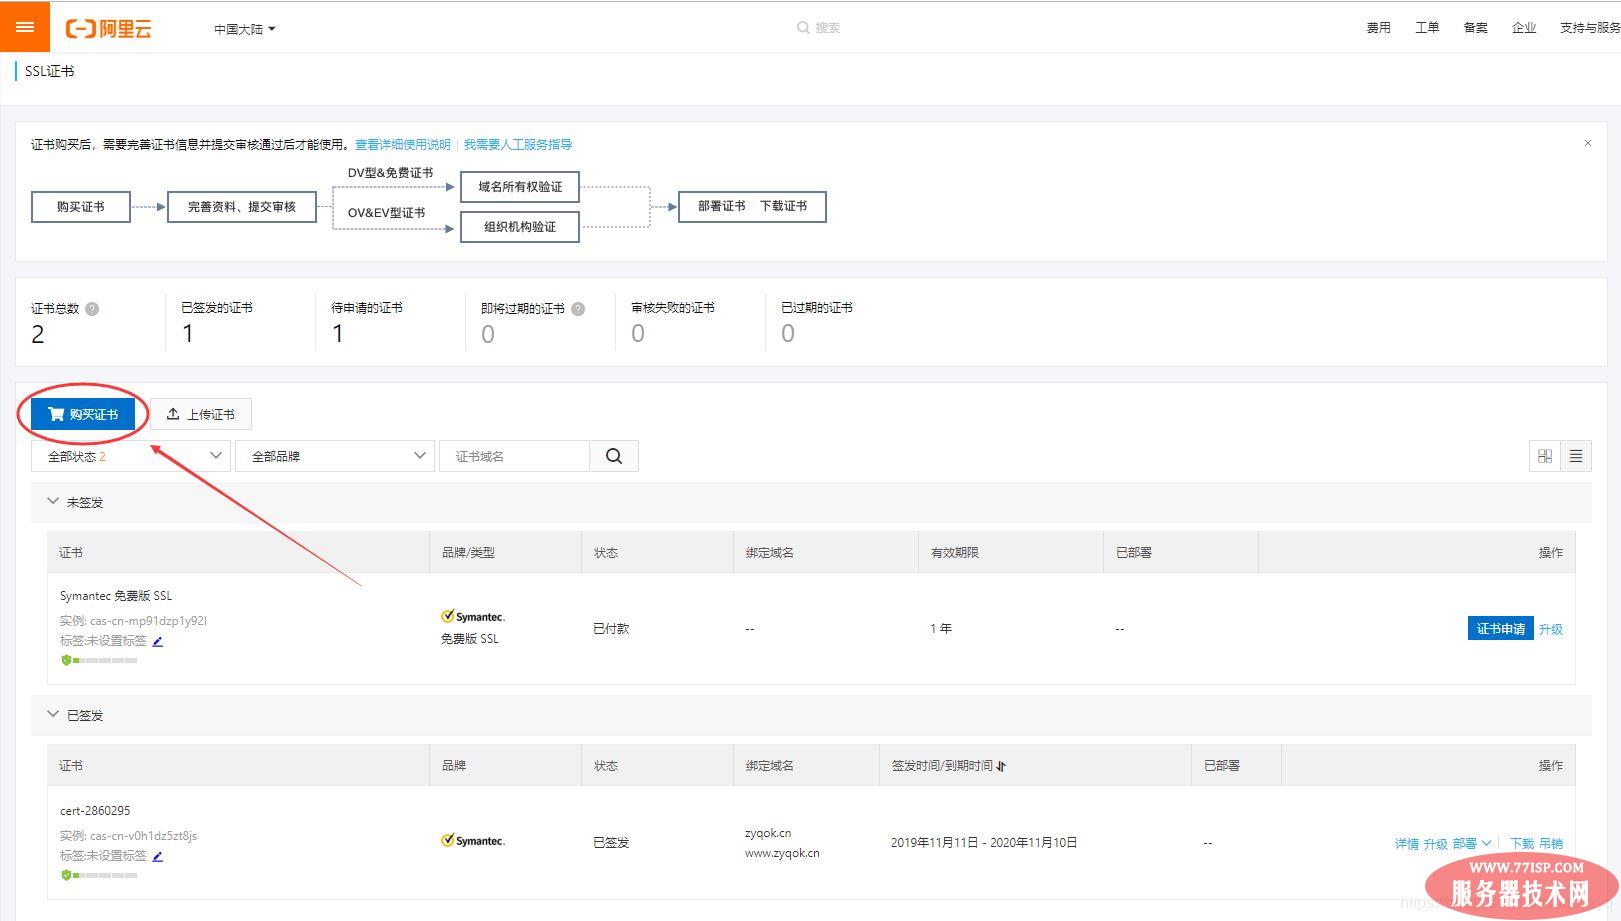
Task: Click the 购买证书 step box in flowchart
Action: pos(81,207)
